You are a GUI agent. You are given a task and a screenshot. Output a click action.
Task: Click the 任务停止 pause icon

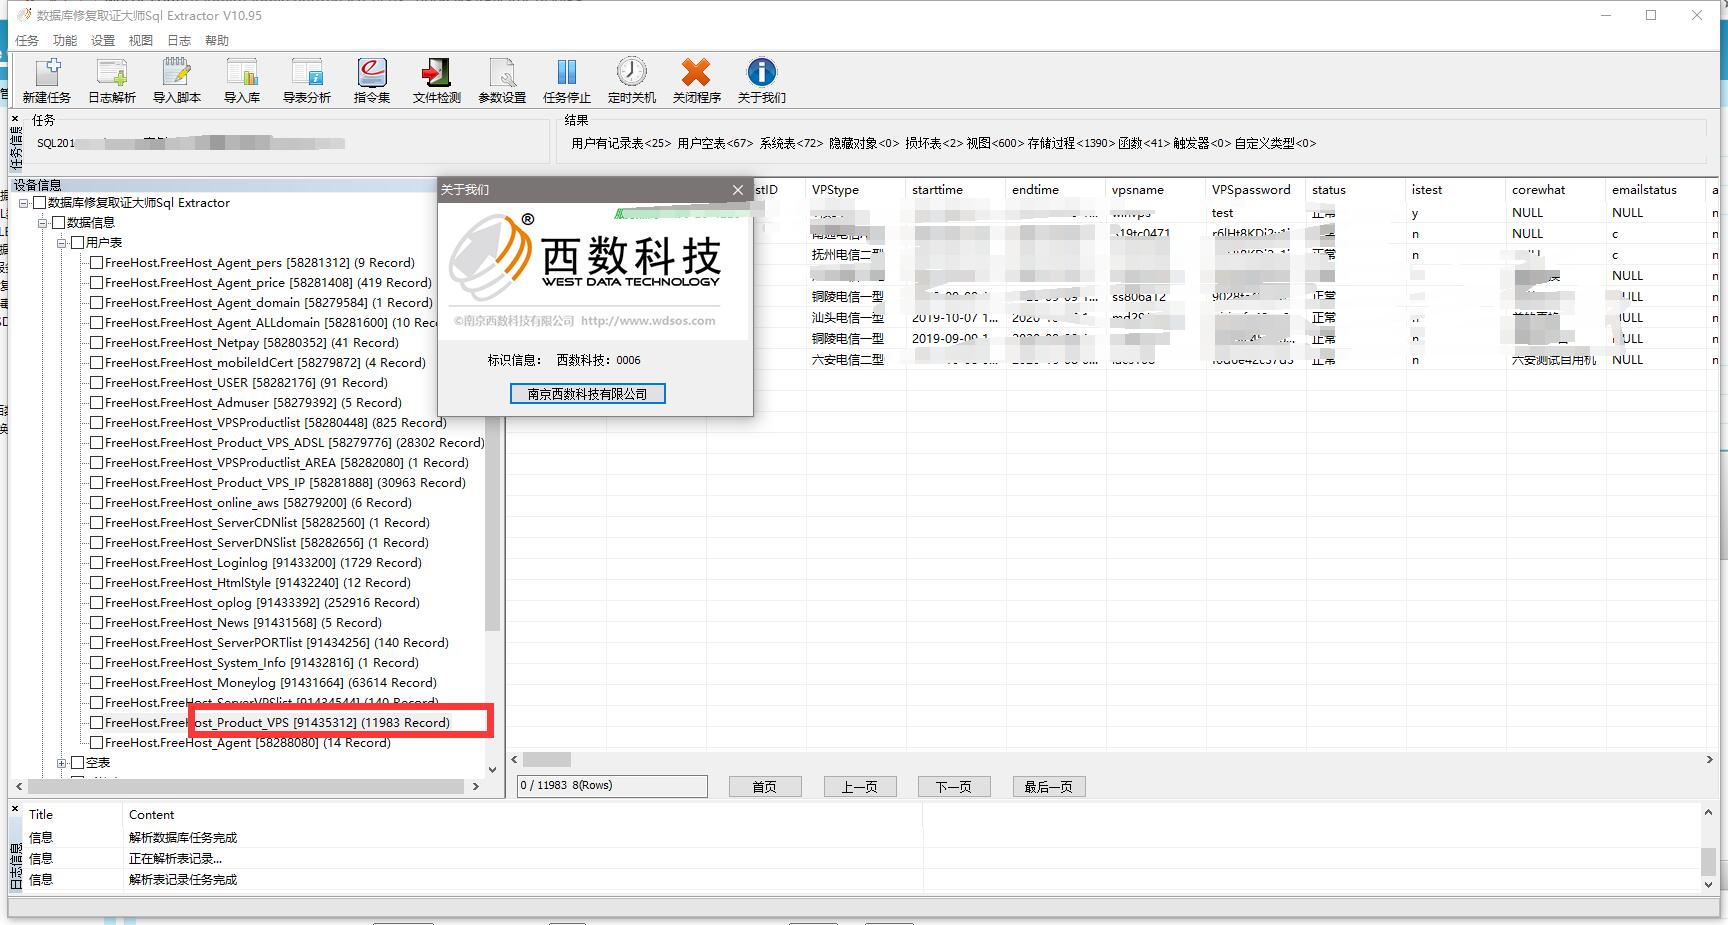[566, 80]
